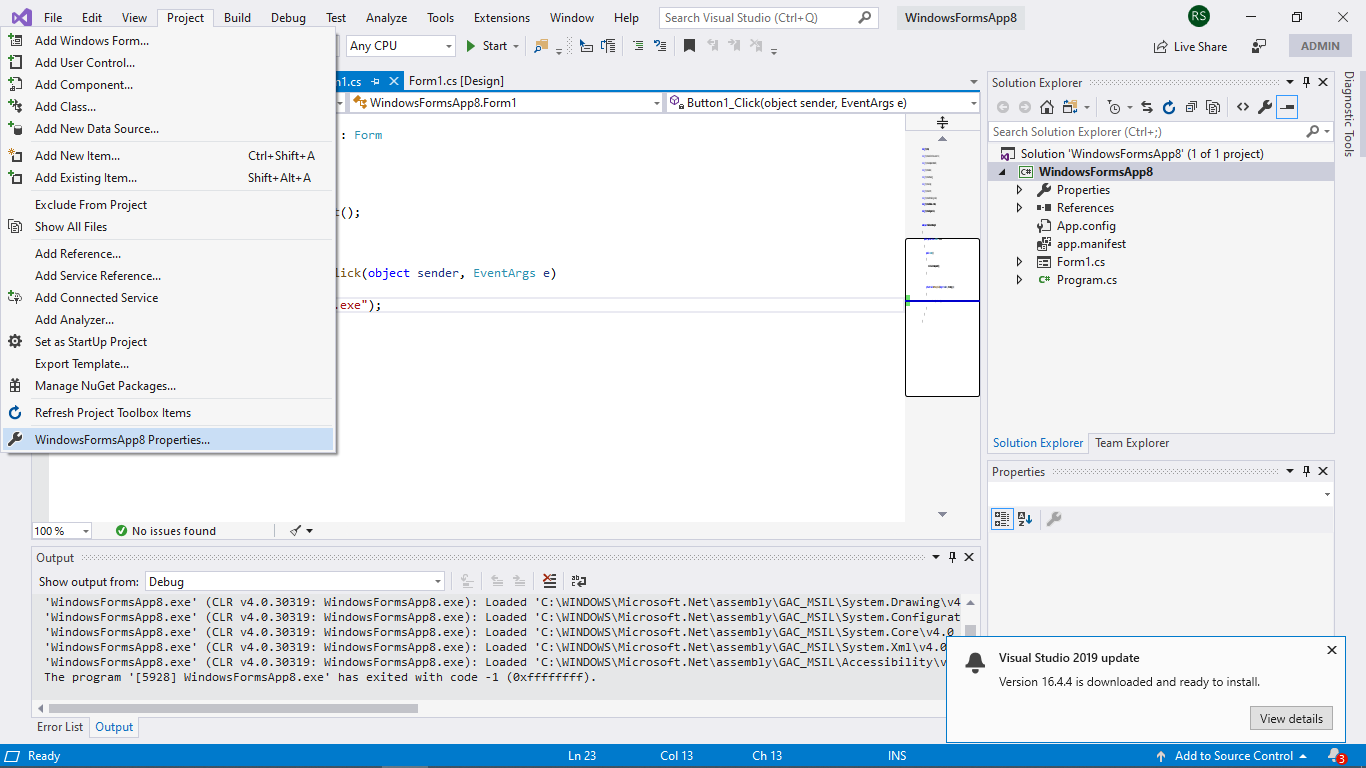
Task: Click Show All Files icon in Solution Explorer
Action: (1213, 107)
